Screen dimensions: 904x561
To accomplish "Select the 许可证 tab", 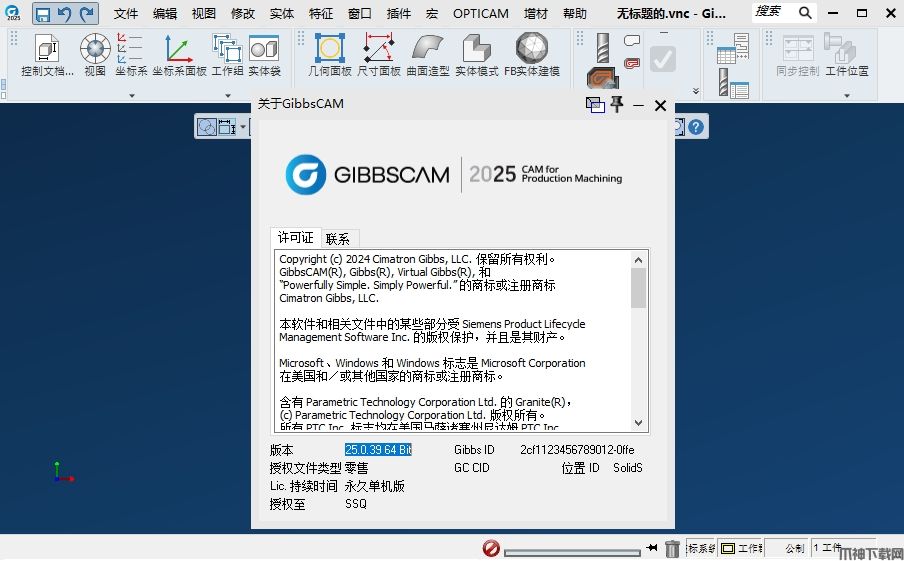I will coord(296,238).
